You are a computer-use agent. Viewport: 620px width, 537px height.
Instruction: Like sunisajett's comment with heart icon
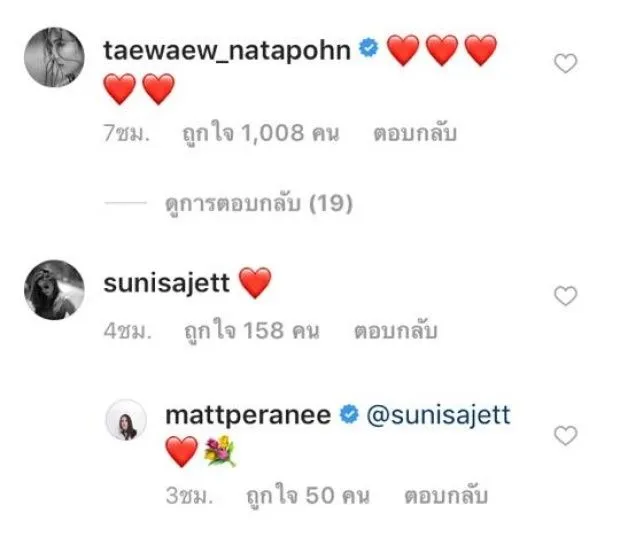click(x=566, y=296)
